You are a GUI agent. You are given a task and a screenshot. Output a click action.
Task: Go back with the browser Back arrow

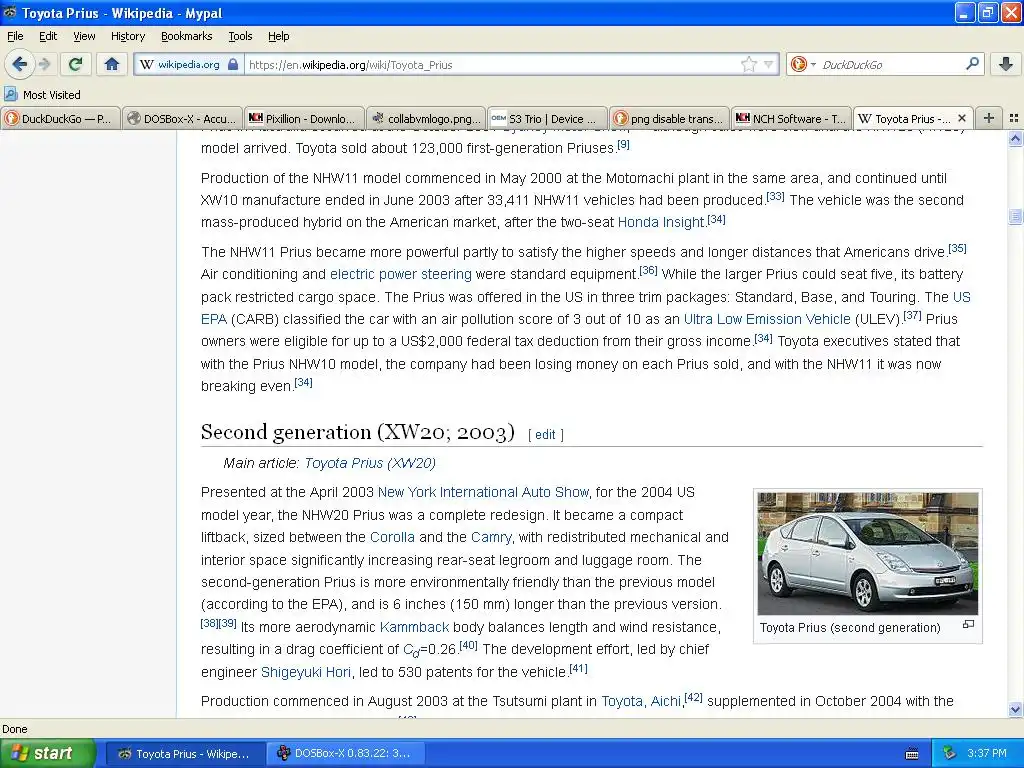[x=20, y=64]
